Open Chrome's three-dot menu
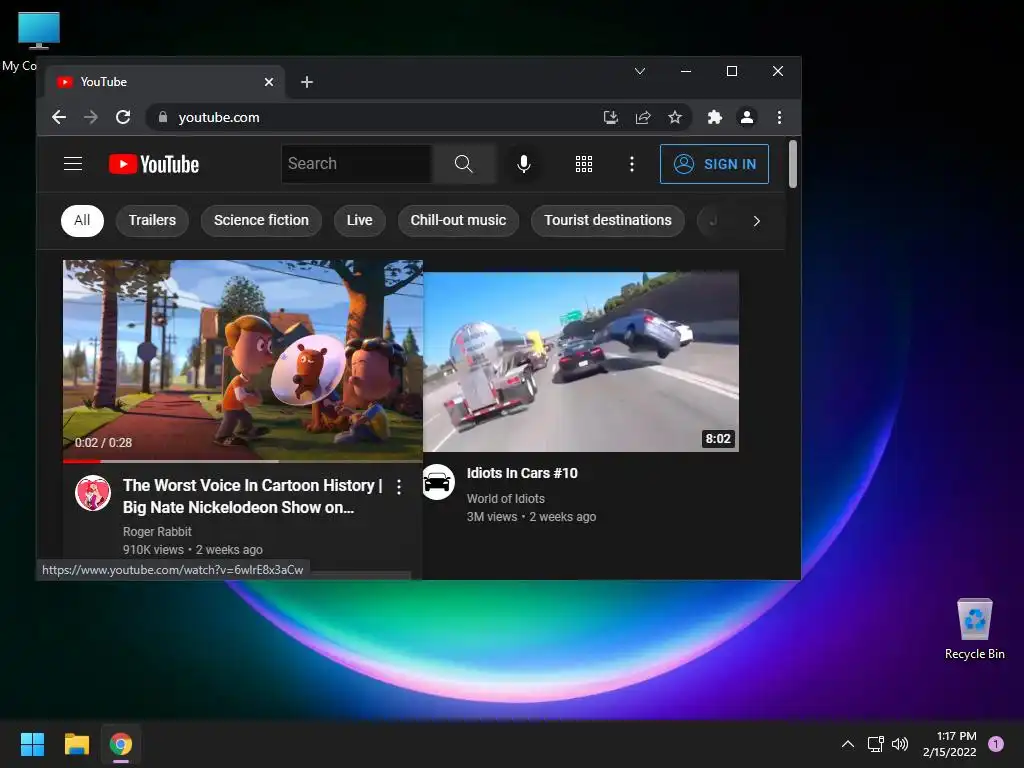 pos(779,118)
